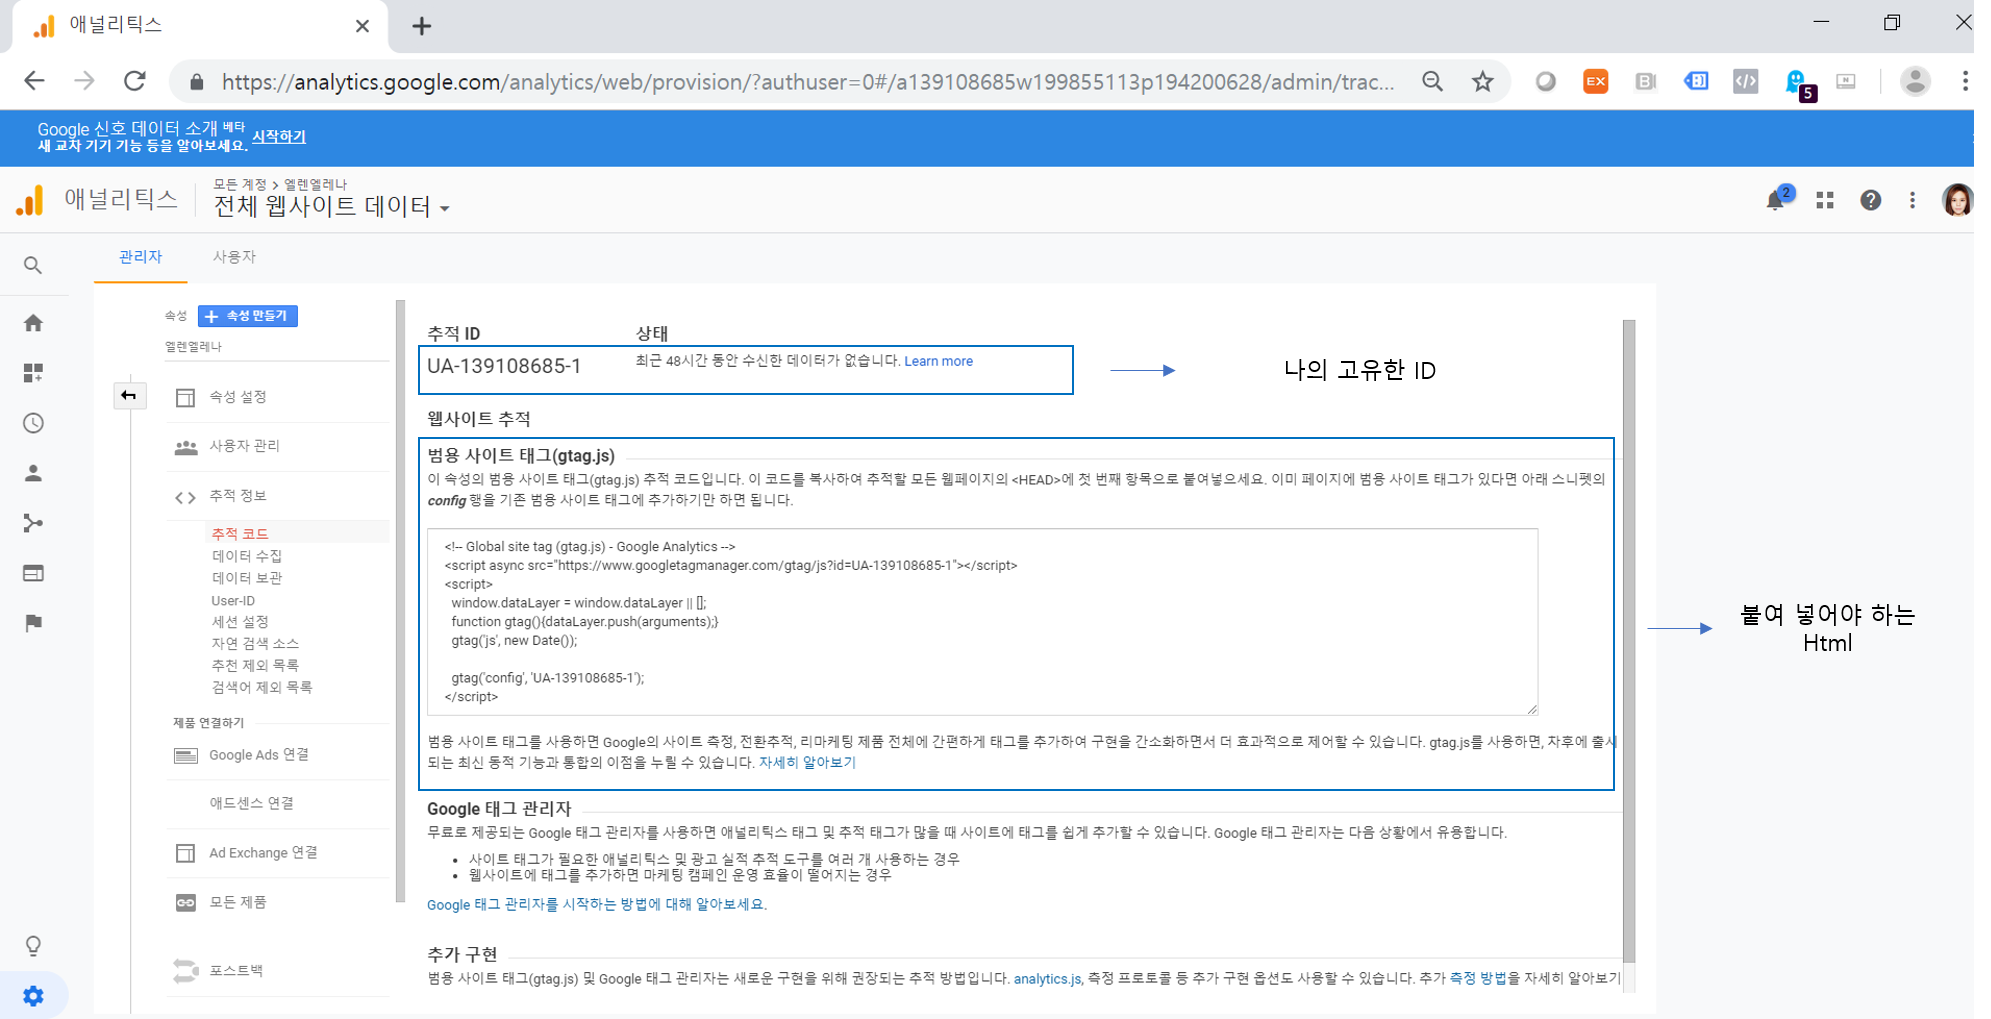Click the property column scrollbar

(x=400, y=600)
